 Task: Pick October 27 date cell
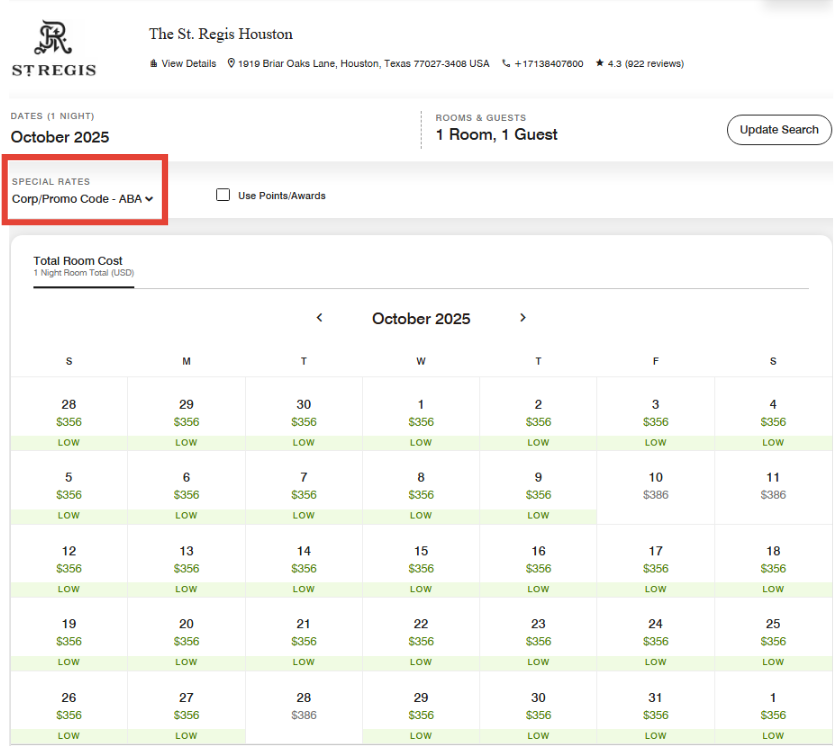click(x=186, y=708)
